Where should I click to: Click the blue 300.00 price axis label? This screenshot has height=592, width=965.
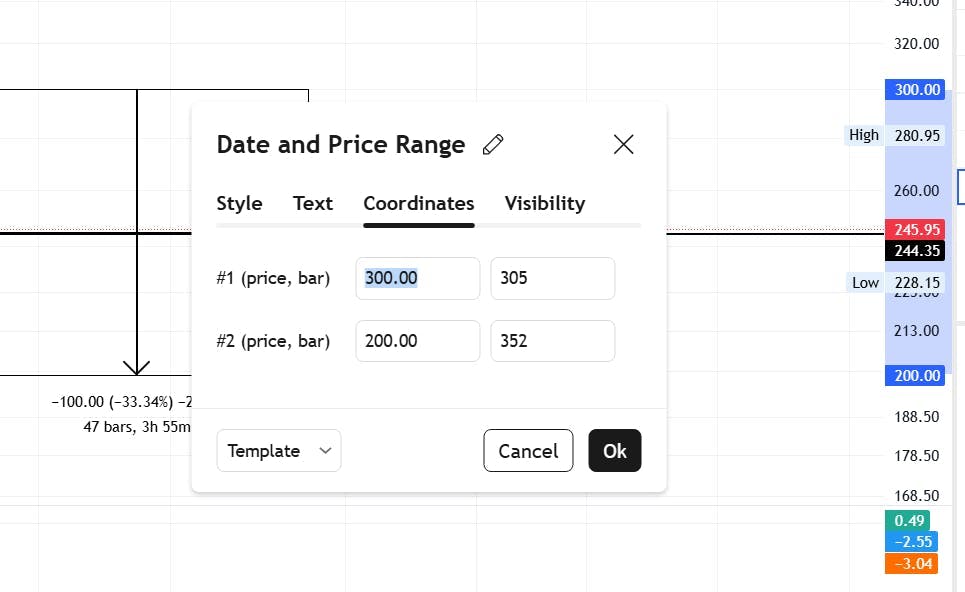[916, 90]
